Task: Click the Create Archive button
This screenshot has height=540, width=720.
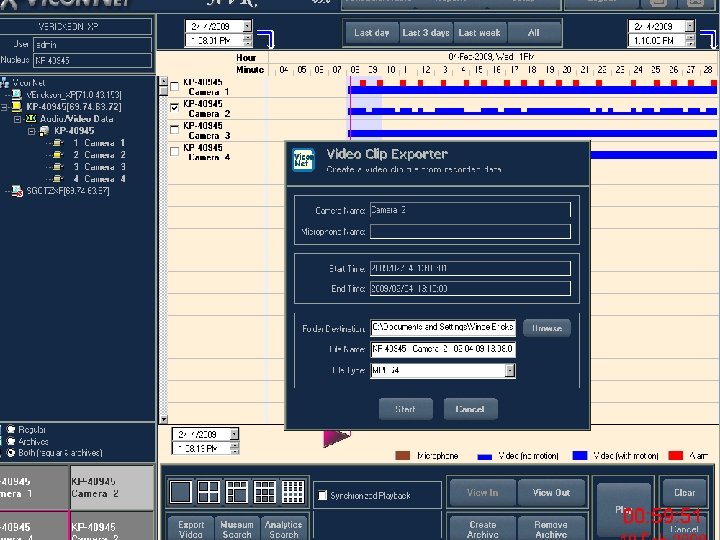Action: (483, 528)
